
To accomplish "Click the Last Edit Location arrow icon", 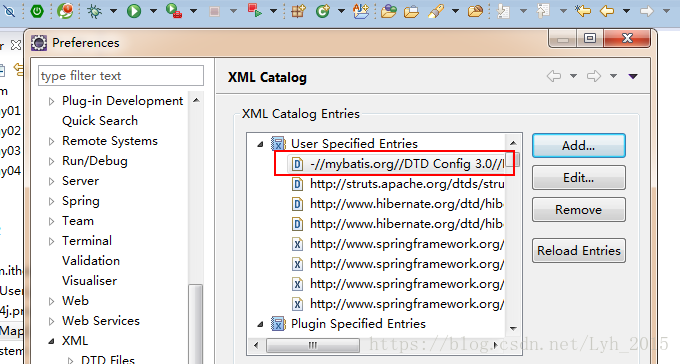I will coord(583,10).
